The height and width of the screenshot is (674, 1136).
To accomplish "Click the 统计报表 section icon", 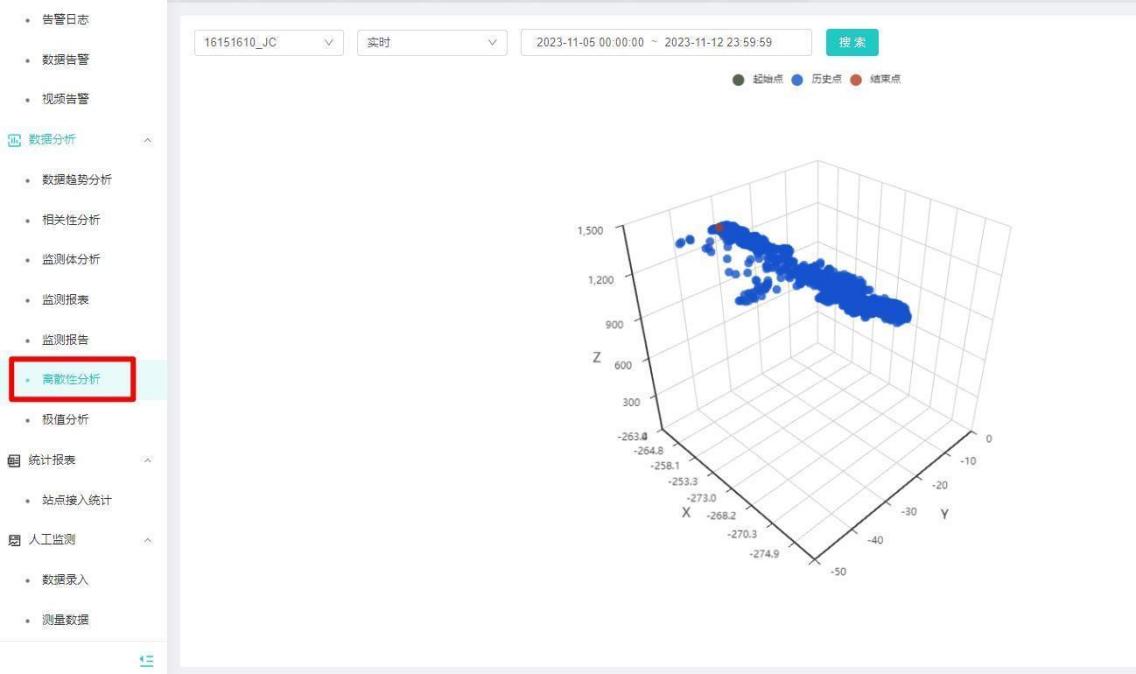I will [x=14, y=460].
